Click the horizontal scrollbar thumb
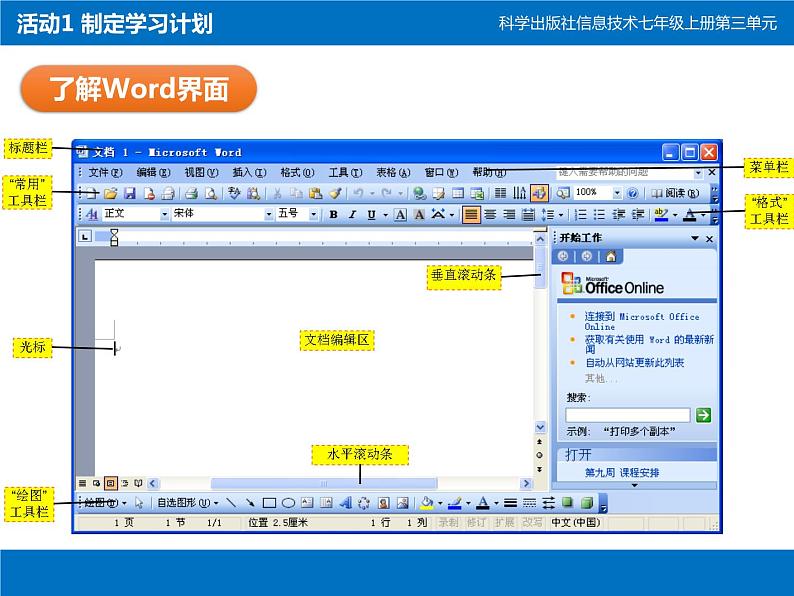The height and width of the screenshot is (596, 794). click(x=324, y=483)
